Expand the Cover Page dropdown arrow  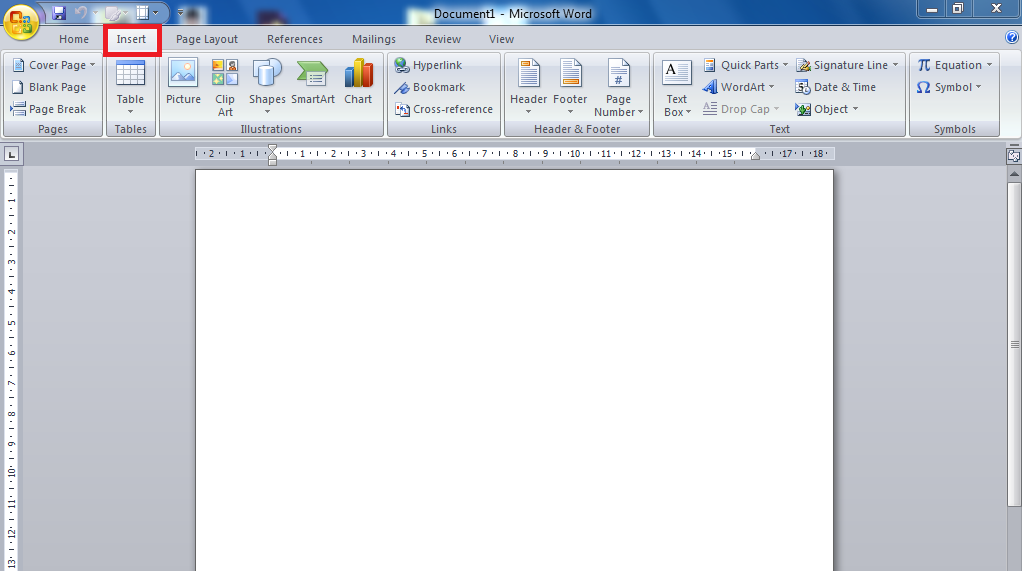point(93,65)
